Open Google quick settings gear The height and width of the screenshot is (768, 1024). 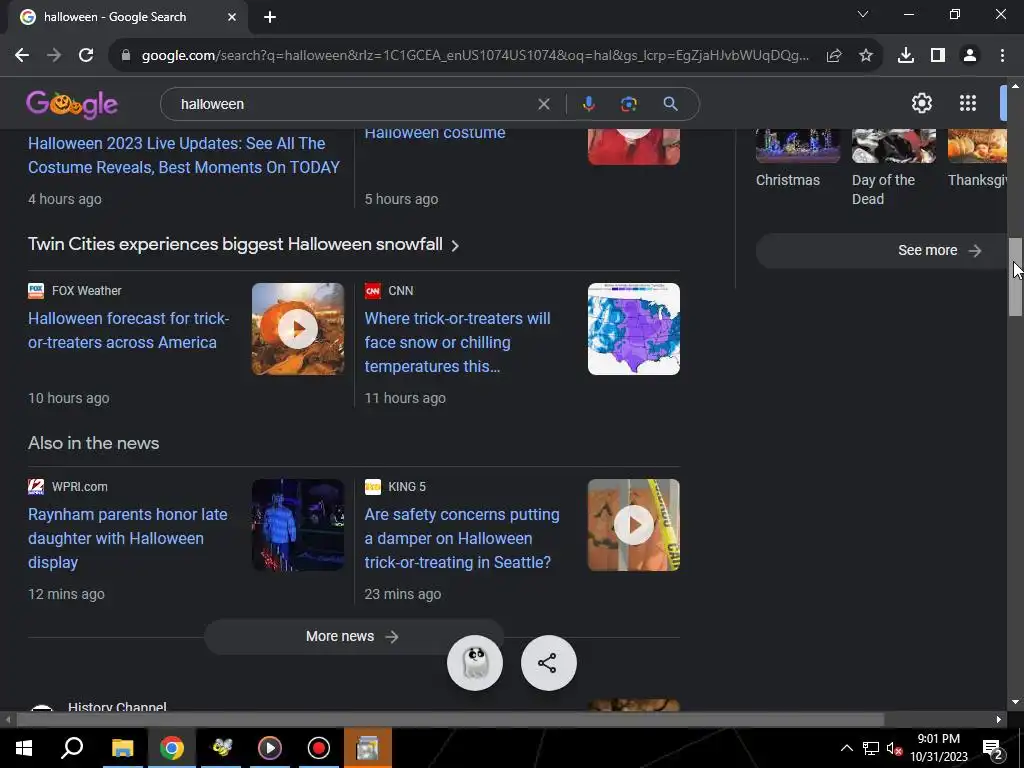[x=921, y=103]
